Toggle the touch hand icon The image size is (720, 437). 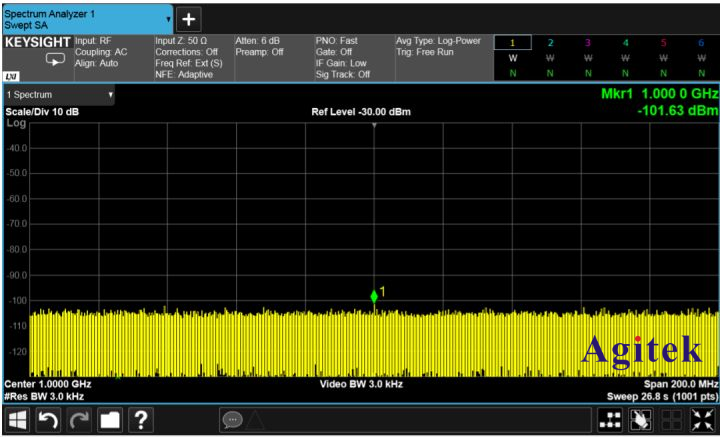coord(640,421)
